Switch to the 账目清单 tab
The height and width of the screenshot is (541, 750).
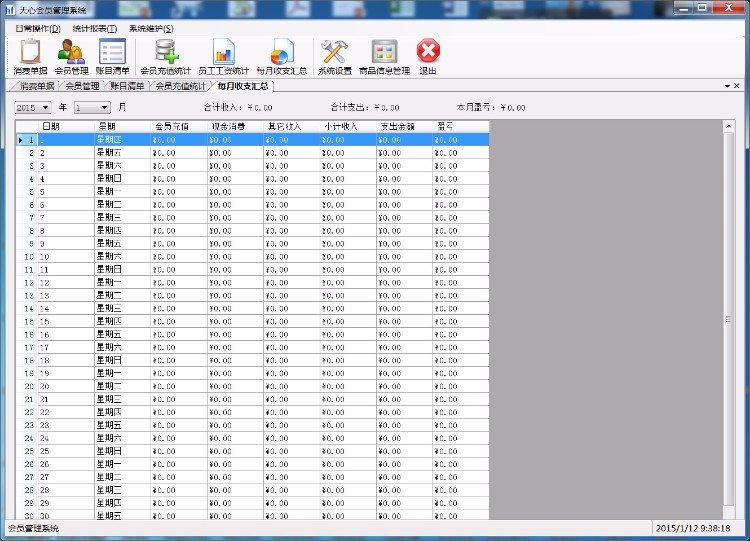127,86
